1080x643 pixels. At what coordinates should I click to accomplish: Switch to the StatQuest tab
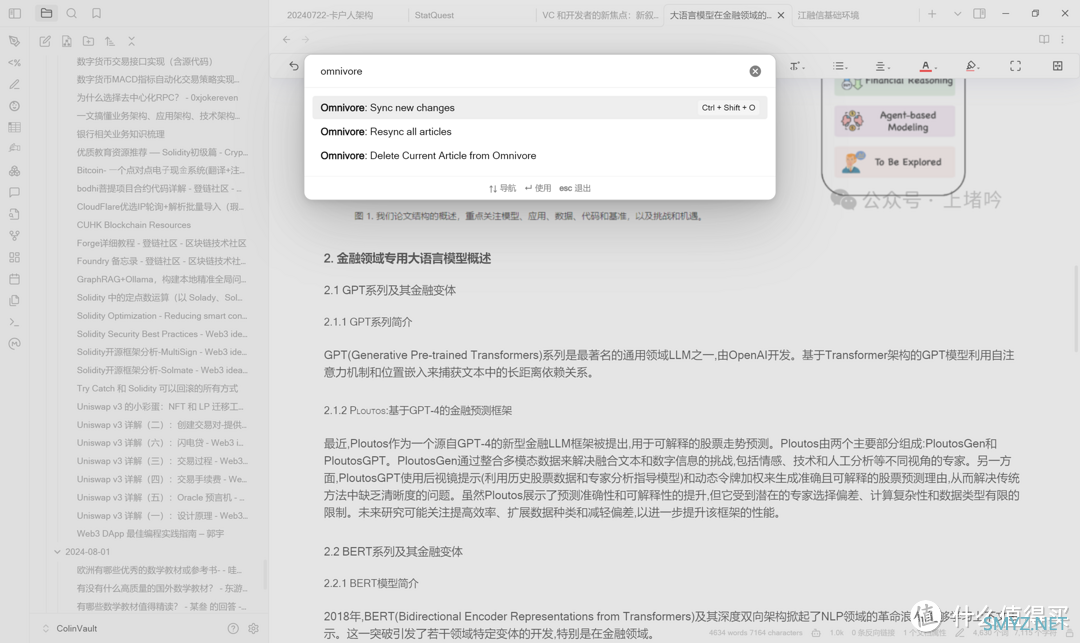[434, 15]
